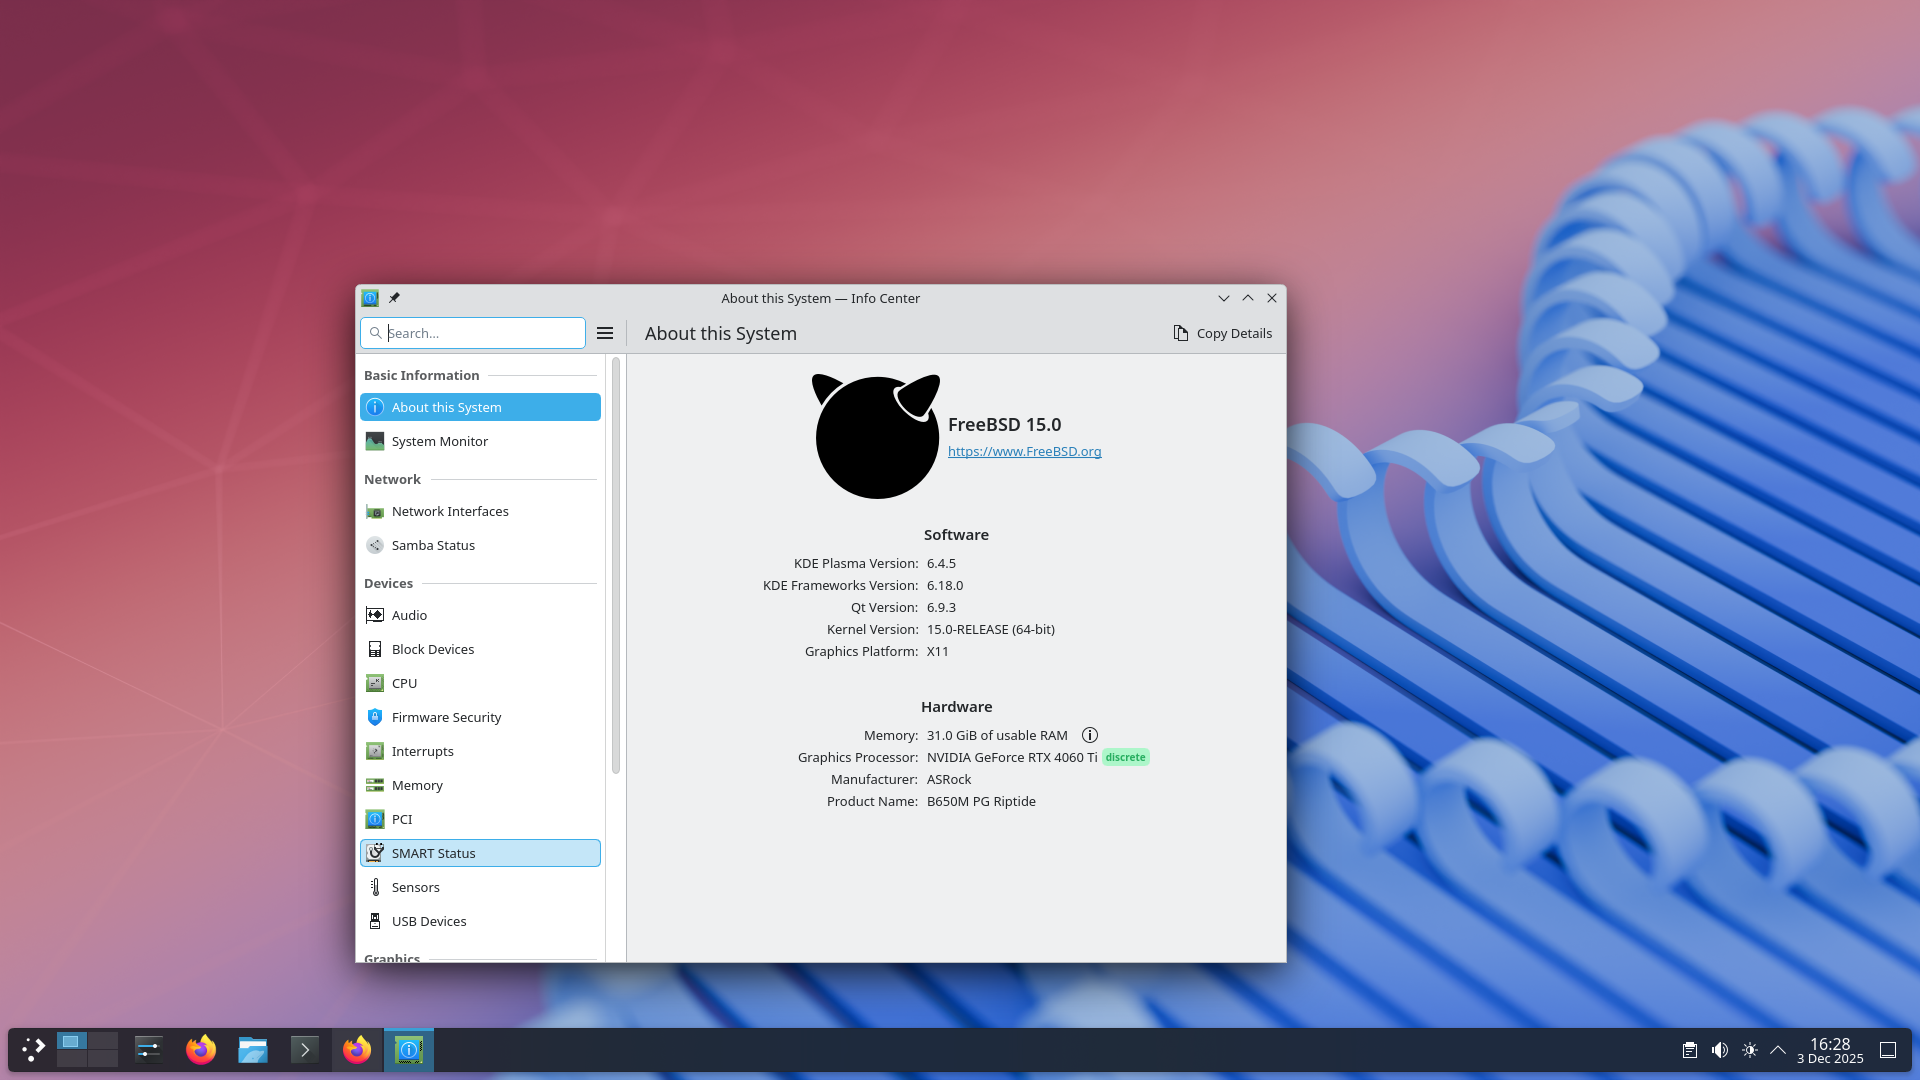Image resolution: width=1920 pixels, height=1080 pixels.
Task: Toggle the pin-window icon in title bar
Action: [x=394, y=298]
